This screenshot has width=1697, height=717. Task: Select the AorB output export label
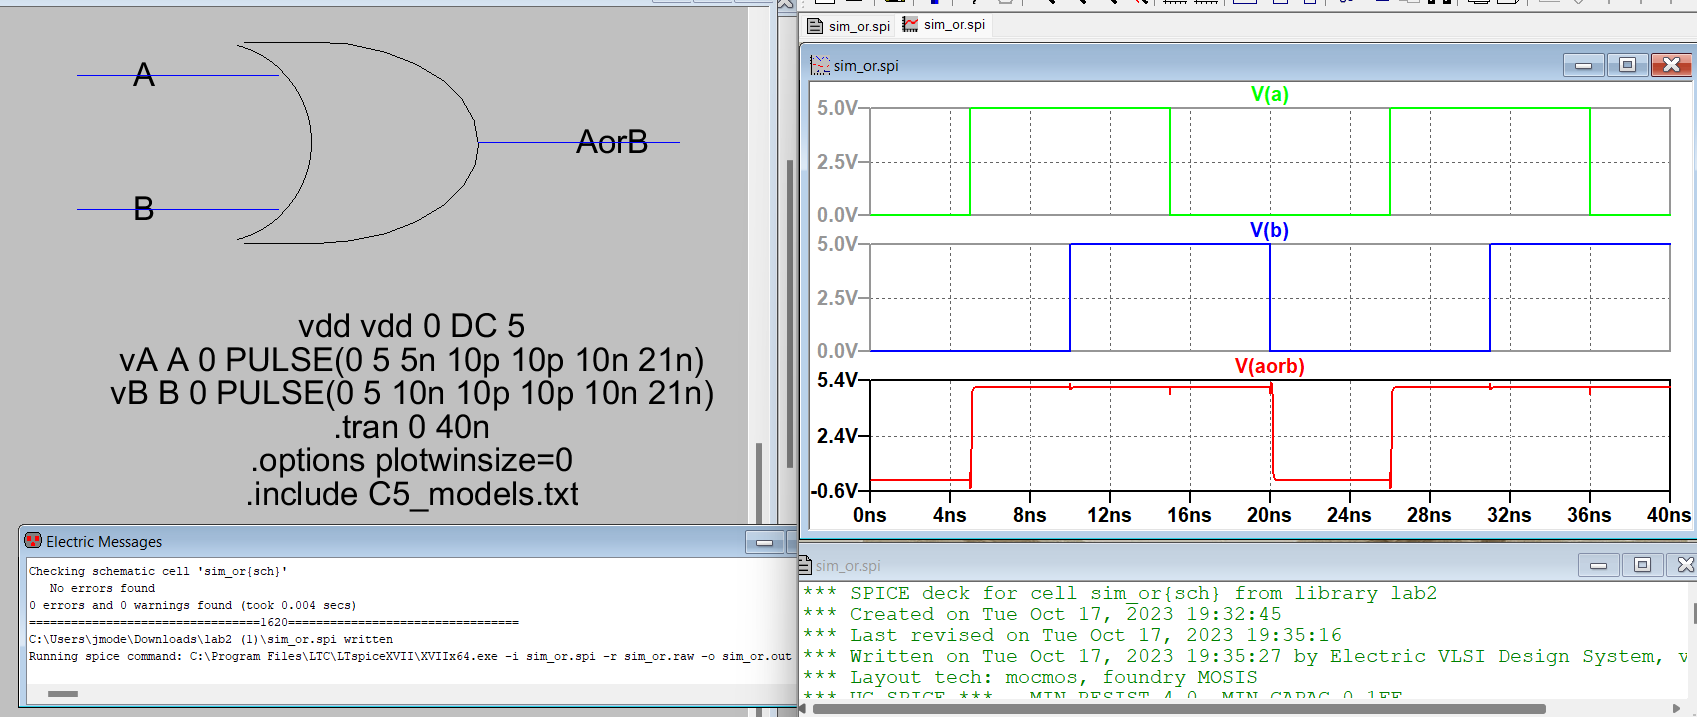tap(612, 142)
